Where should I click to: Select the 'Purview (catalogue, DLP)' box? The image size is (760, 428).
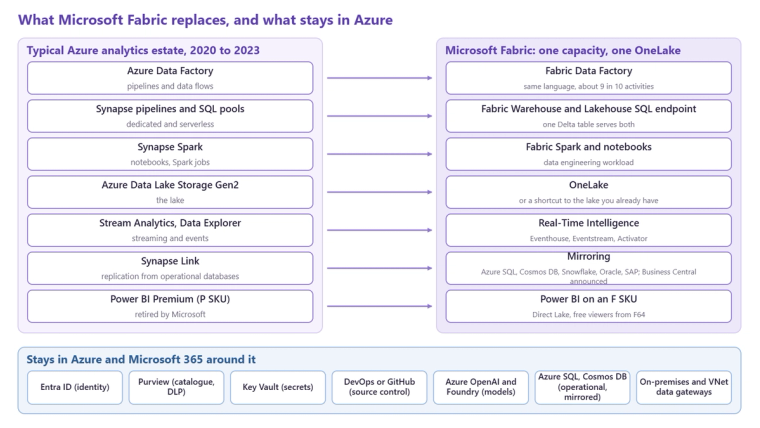(176, 387)
